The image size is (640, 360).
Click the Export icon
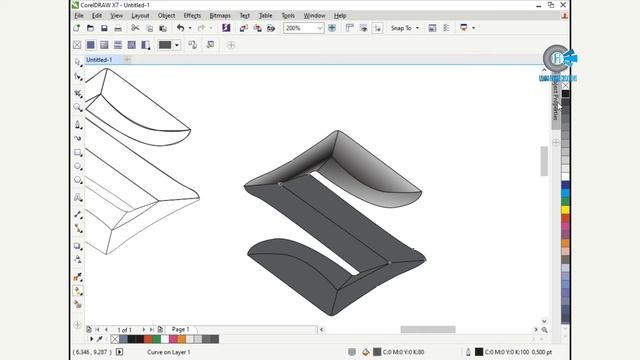pyautogui.click(x=258, y=28)
